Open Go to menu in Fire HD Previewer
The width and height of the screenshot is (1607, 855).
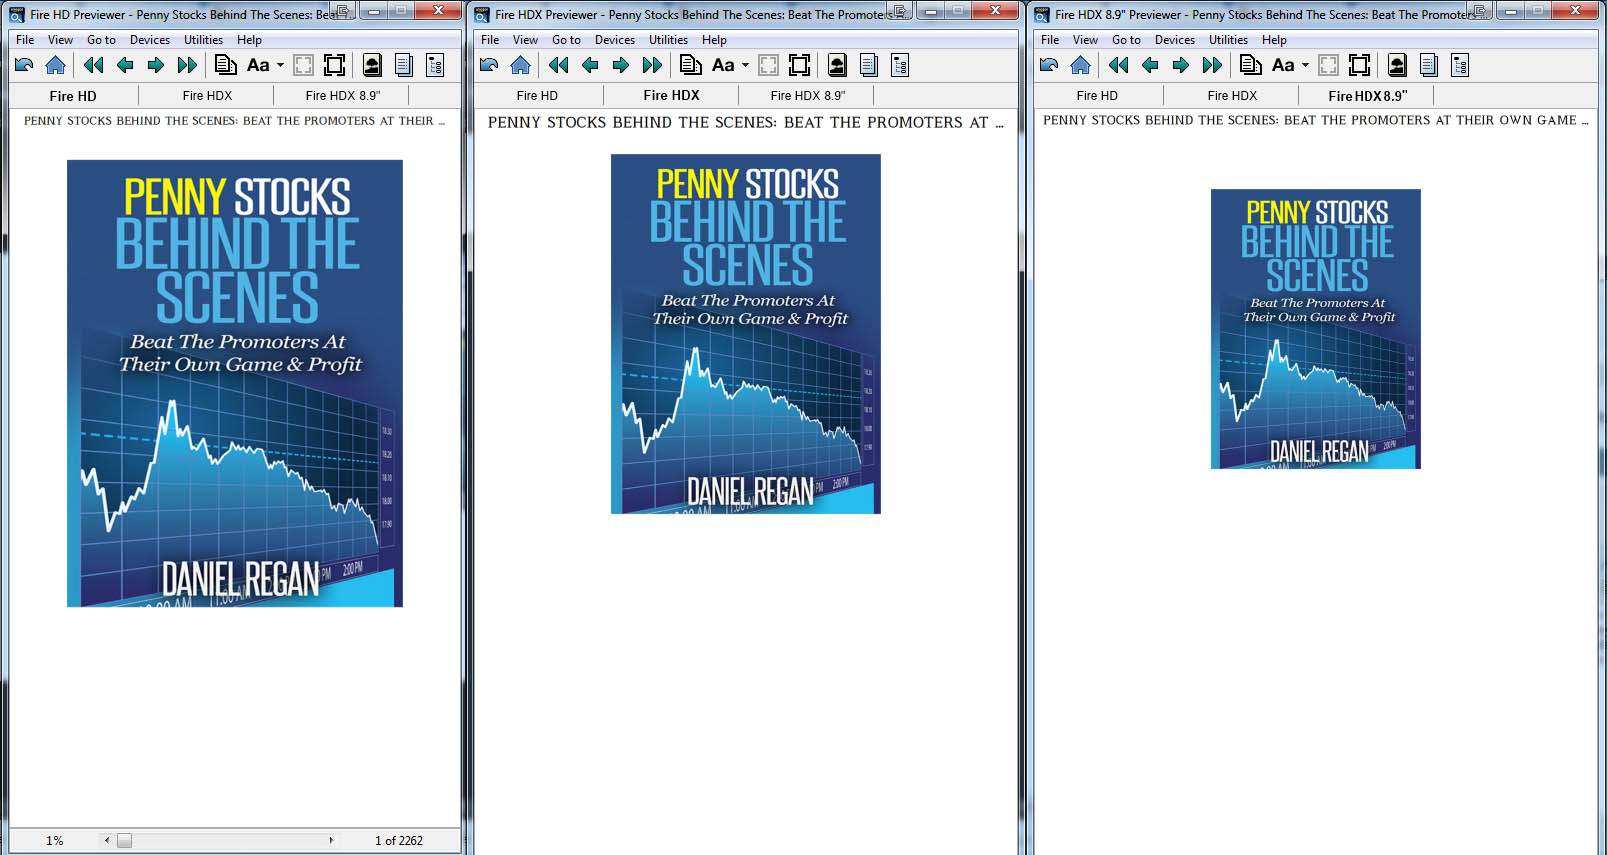click(101, 40)
